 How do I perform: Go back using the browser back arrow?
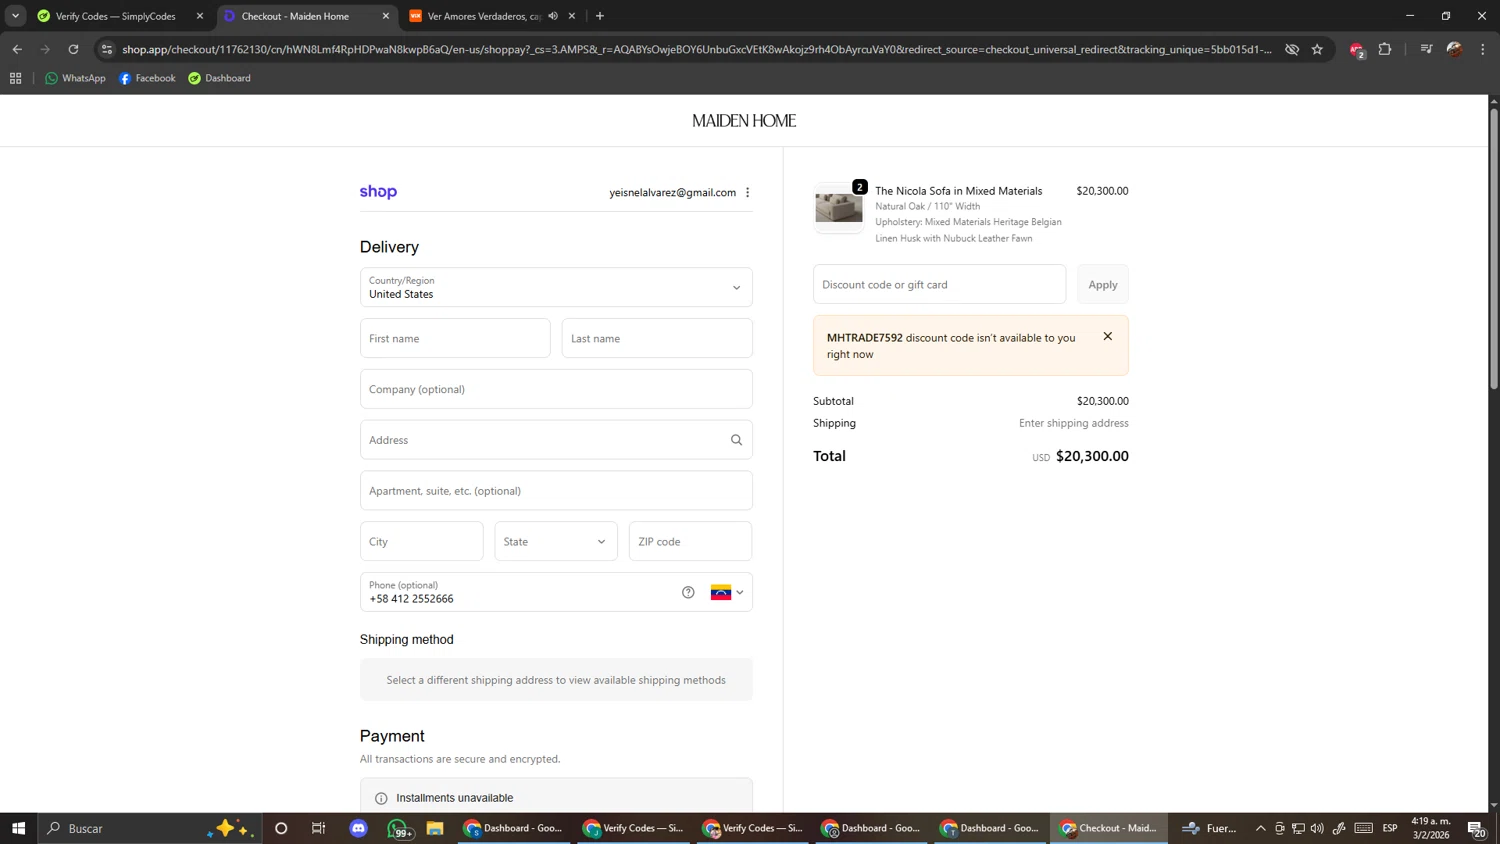tap(17, 49)
